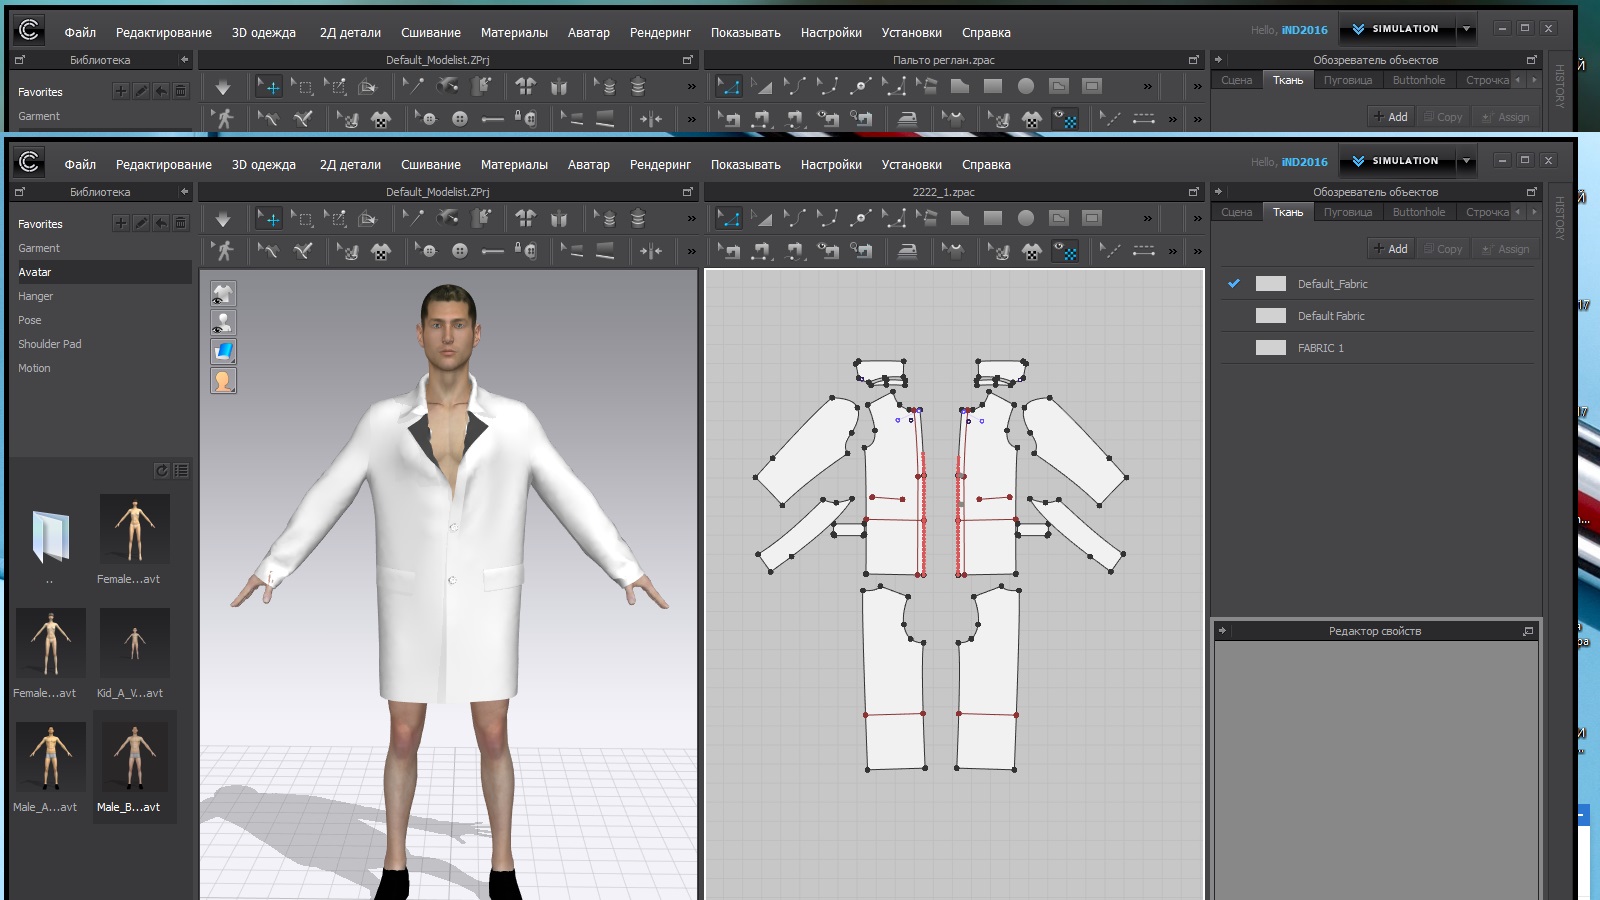The height and width of the screenshot is (900, 1600).
Task: Switch library to list view icon
Action: 181,471
